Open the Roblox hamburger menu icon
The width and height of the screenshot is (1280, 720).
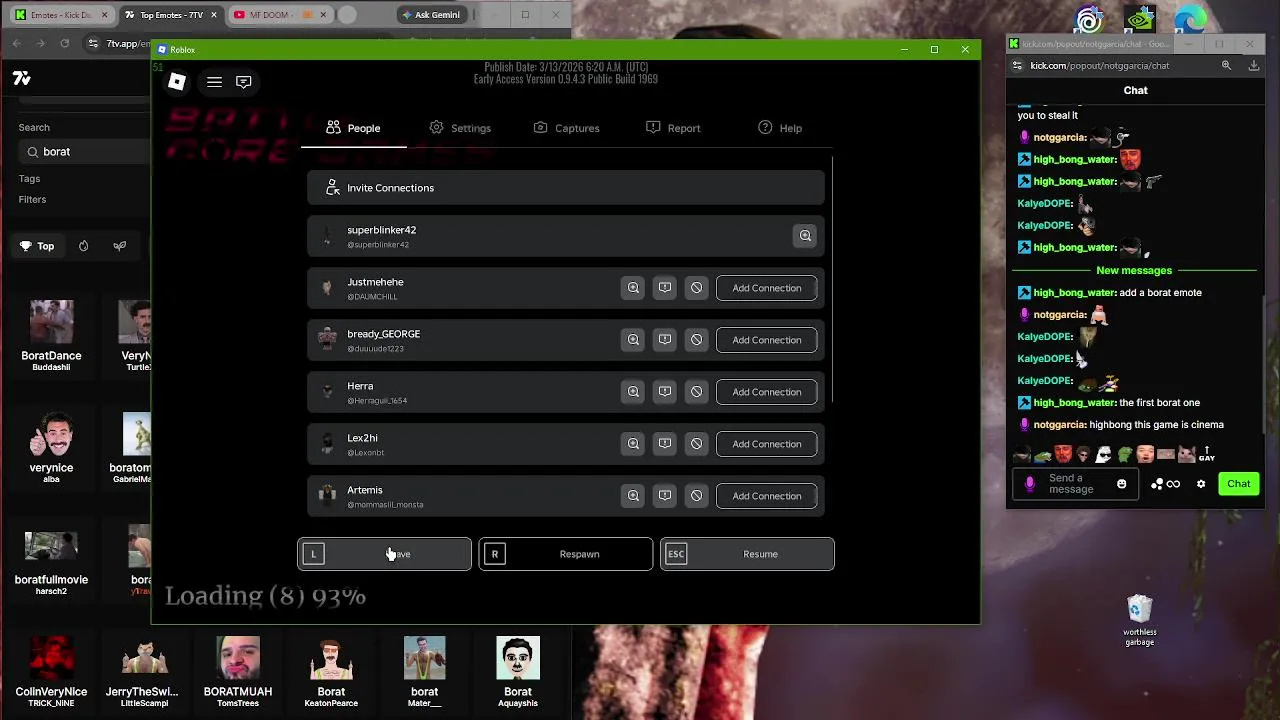(214, 82)
